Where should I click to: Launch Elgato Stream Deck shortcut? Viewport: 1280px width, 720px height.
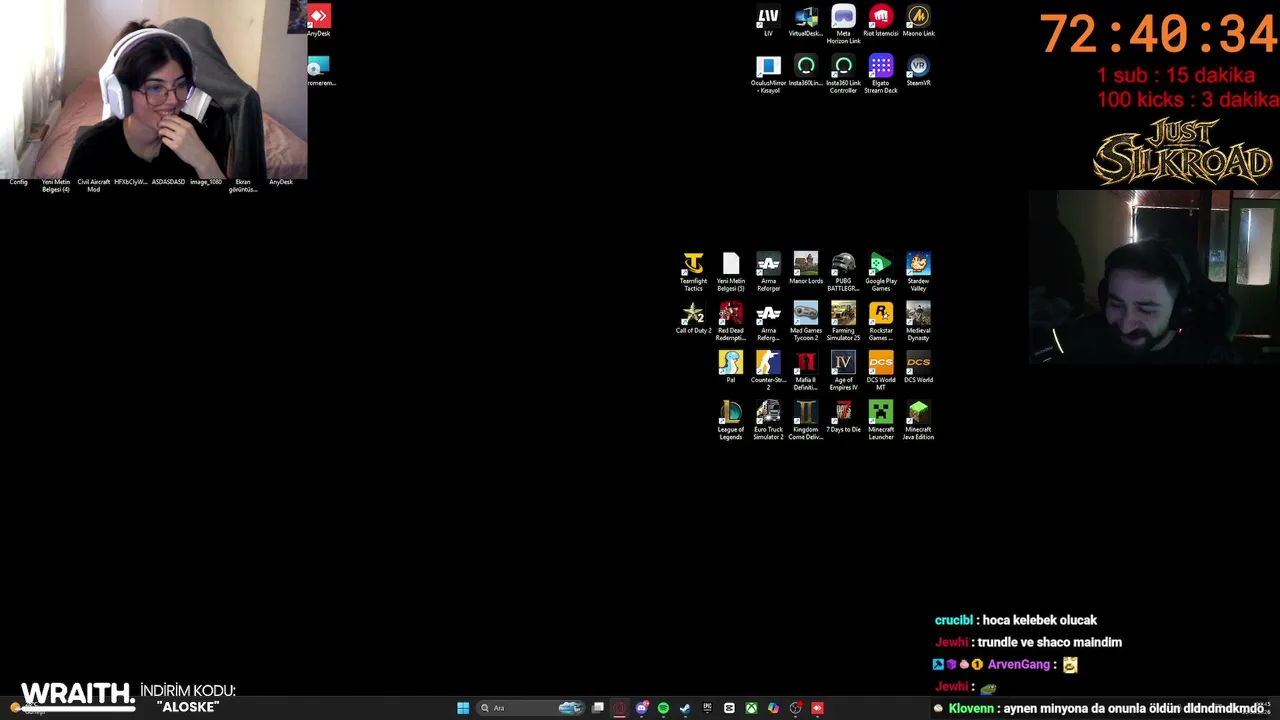click(881, 74)
